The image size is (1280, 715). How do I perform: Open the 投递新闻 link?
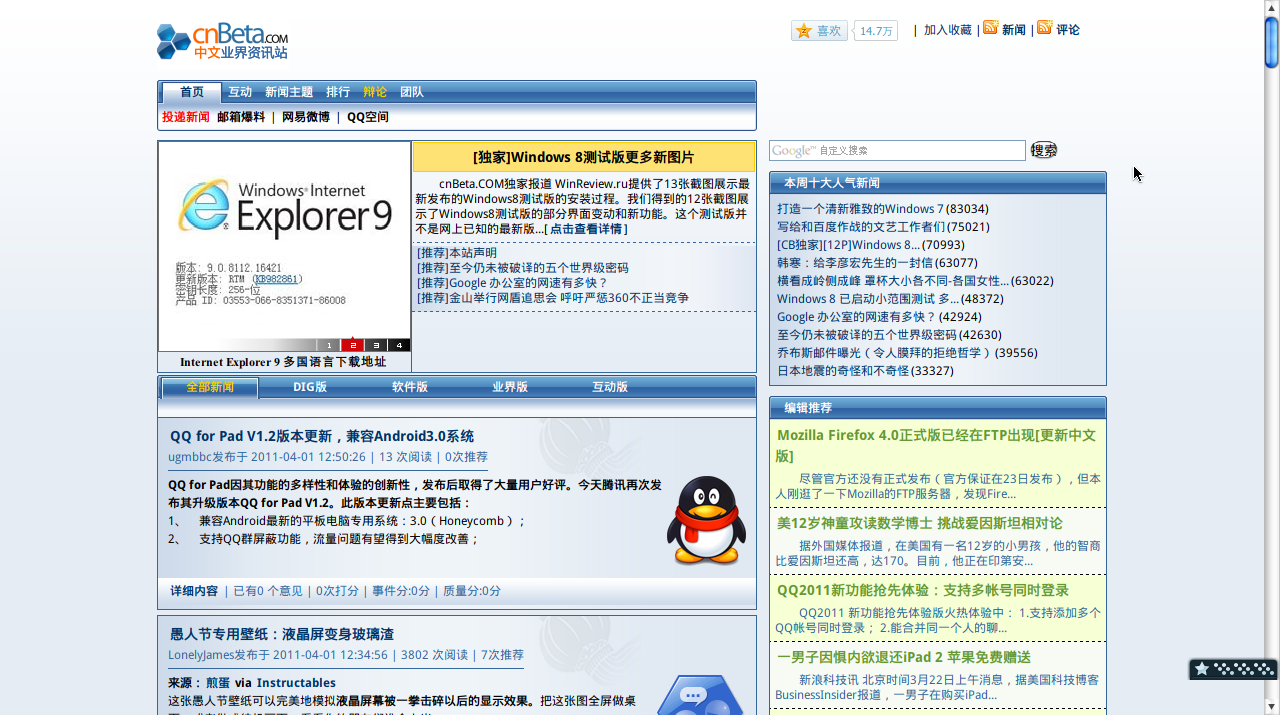point(186,117)
